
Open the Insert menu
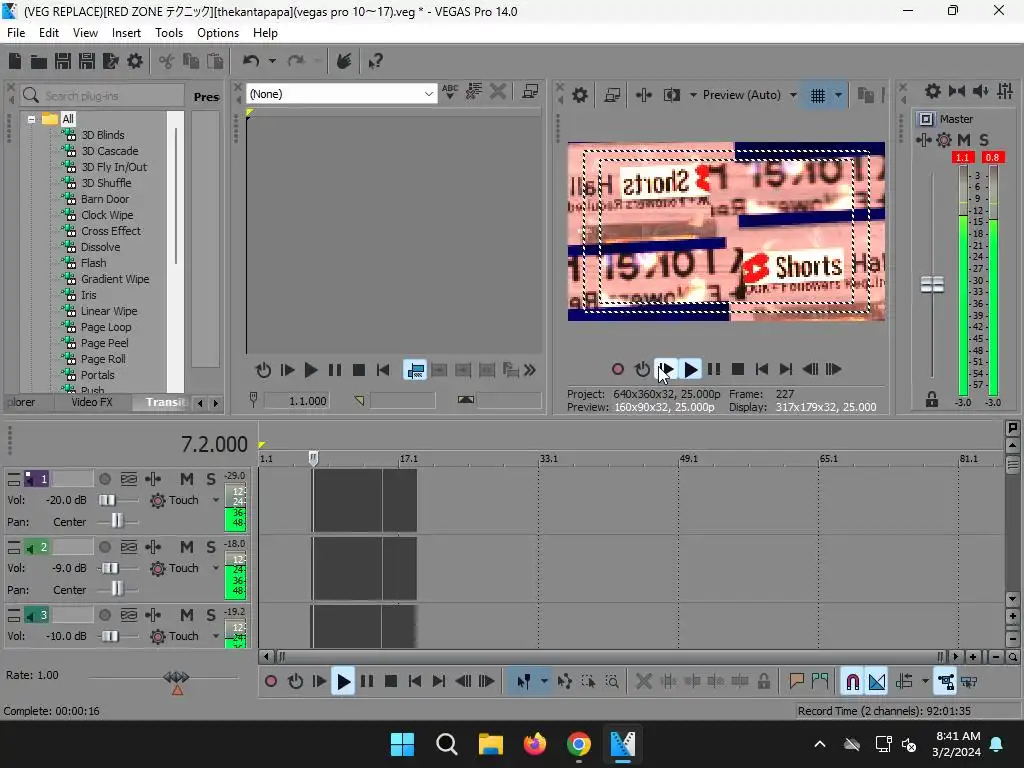(126, 33)
